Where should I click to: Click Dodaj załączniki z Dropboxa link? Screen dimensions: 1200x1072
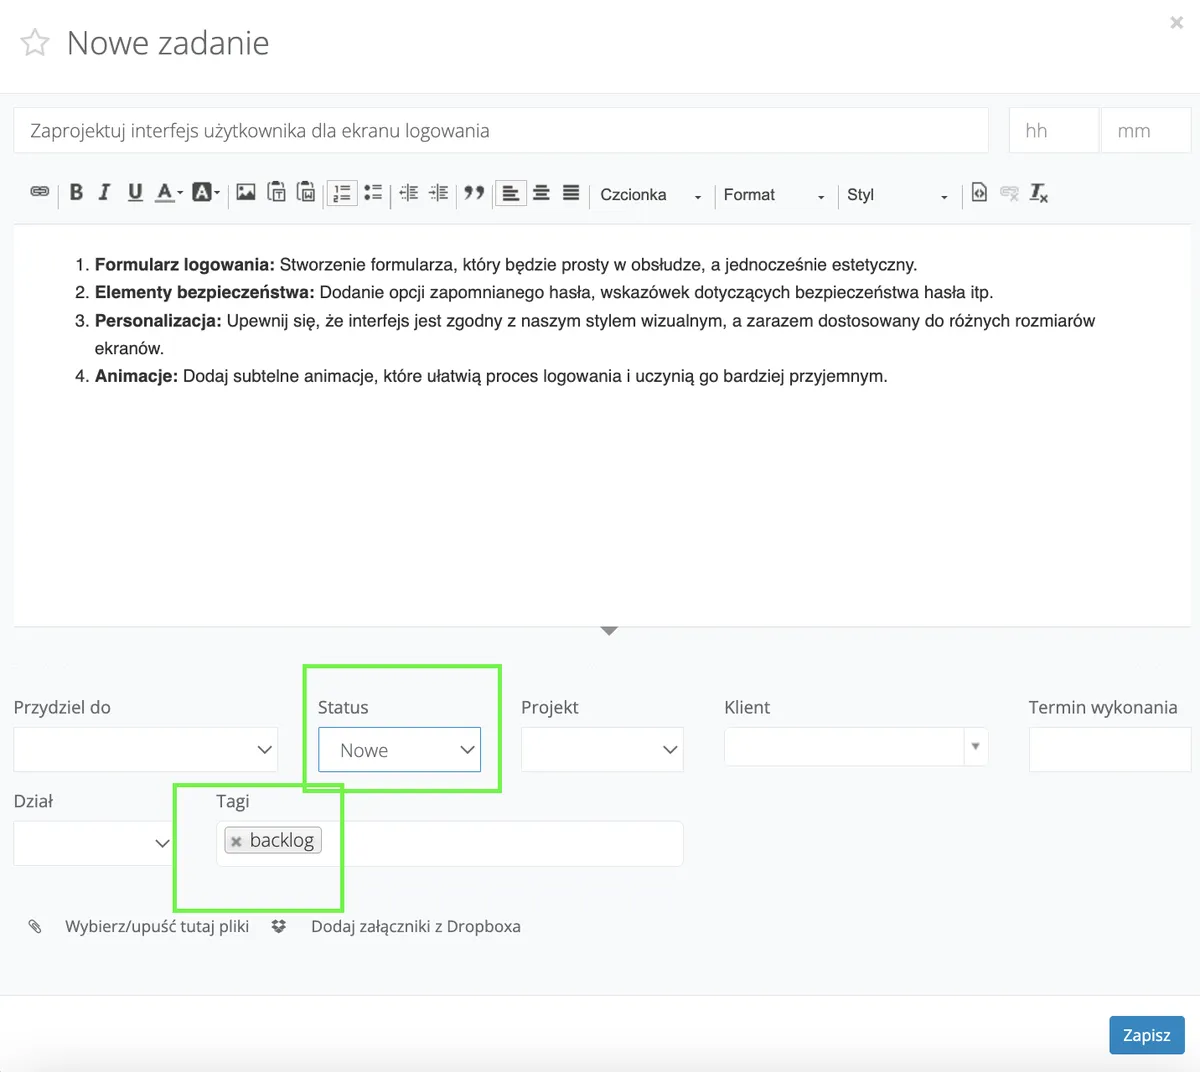[416, 926]
